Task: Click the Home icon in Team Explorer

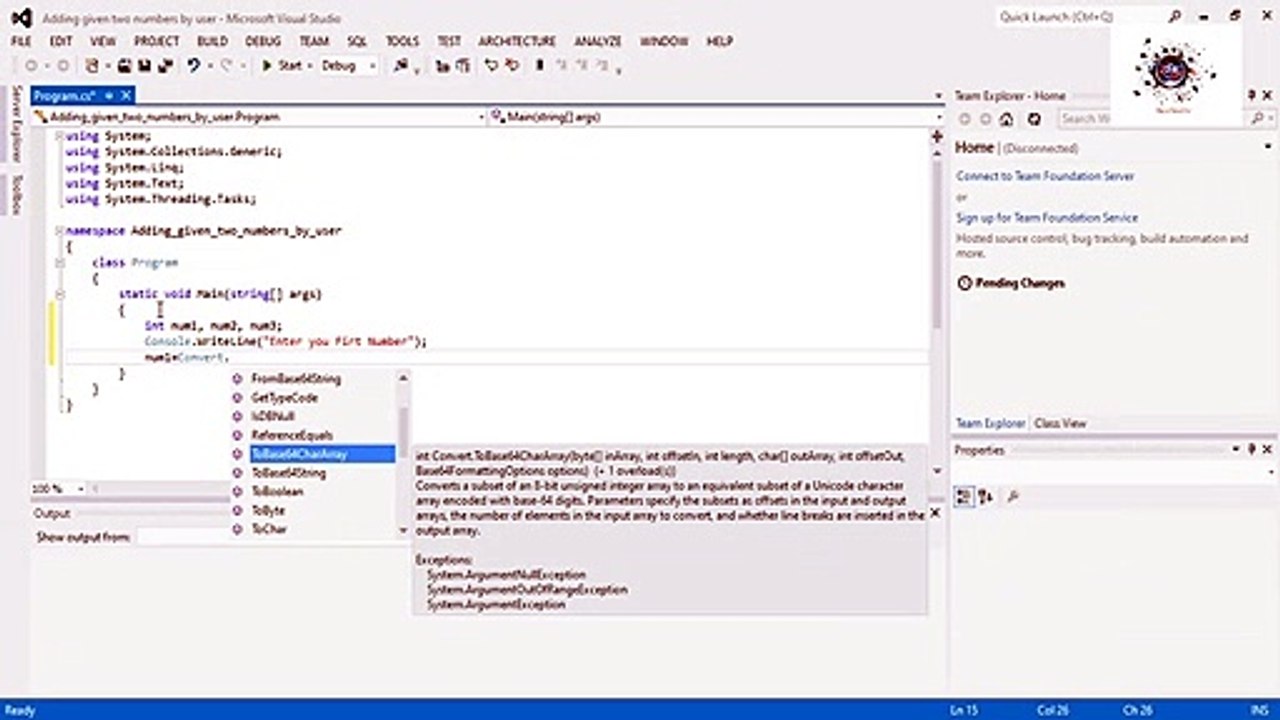Action: 1006,119
